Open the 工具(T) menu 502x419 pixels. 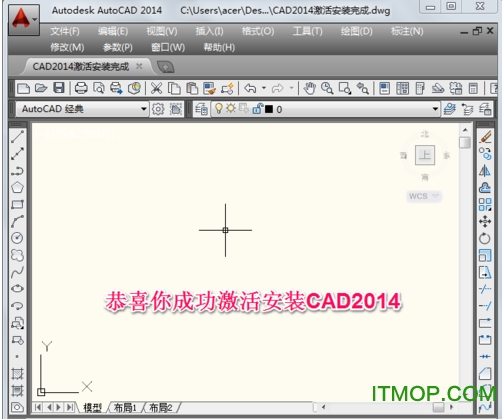tap(308, 31)
